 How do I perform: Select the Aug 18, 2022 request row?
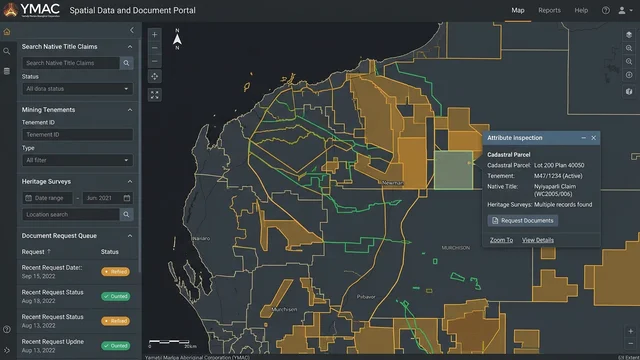click(x=77, y=296)
